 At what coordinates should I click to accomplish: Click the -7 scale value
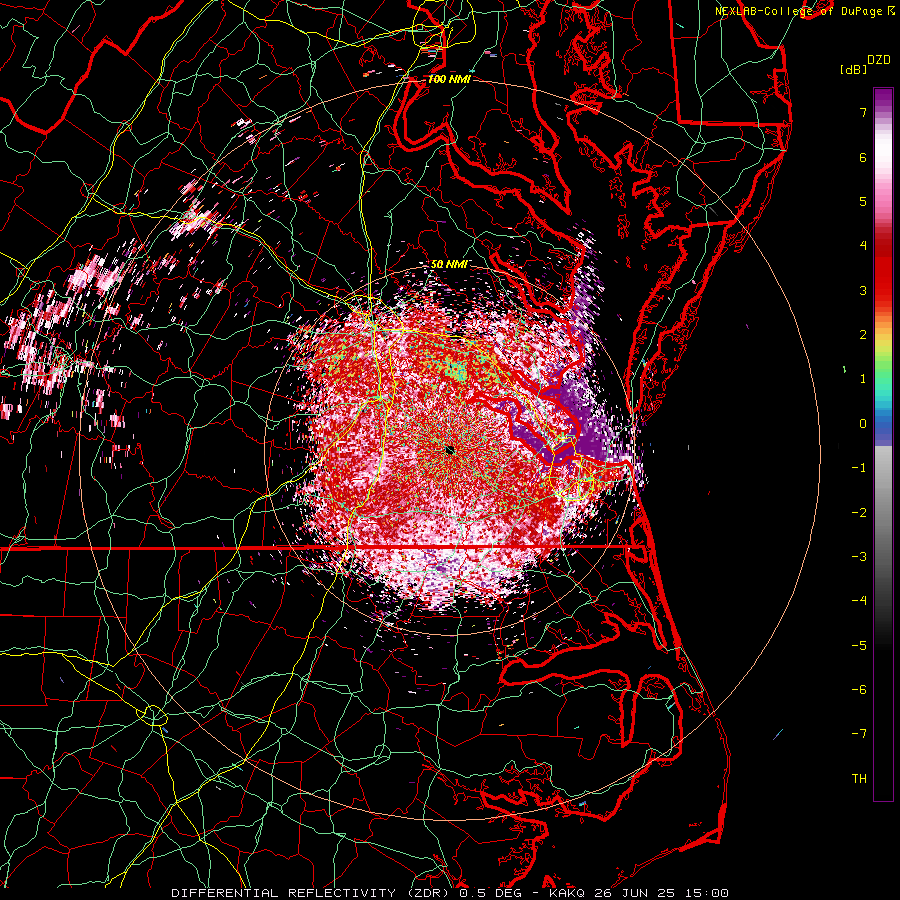[x=859, y=734]
